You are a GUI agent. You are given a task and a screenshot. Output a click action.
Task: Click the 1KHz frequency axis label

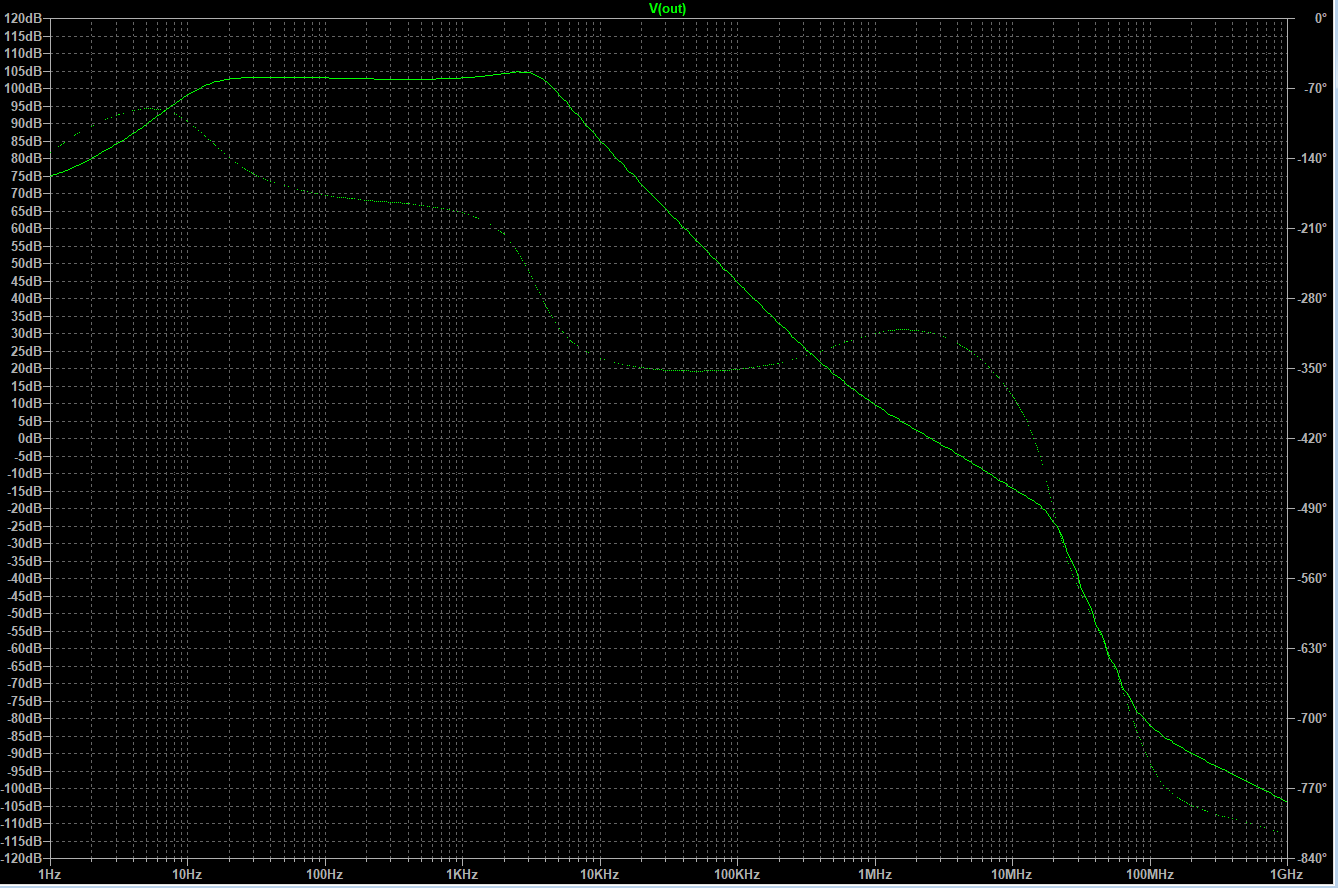462,875
